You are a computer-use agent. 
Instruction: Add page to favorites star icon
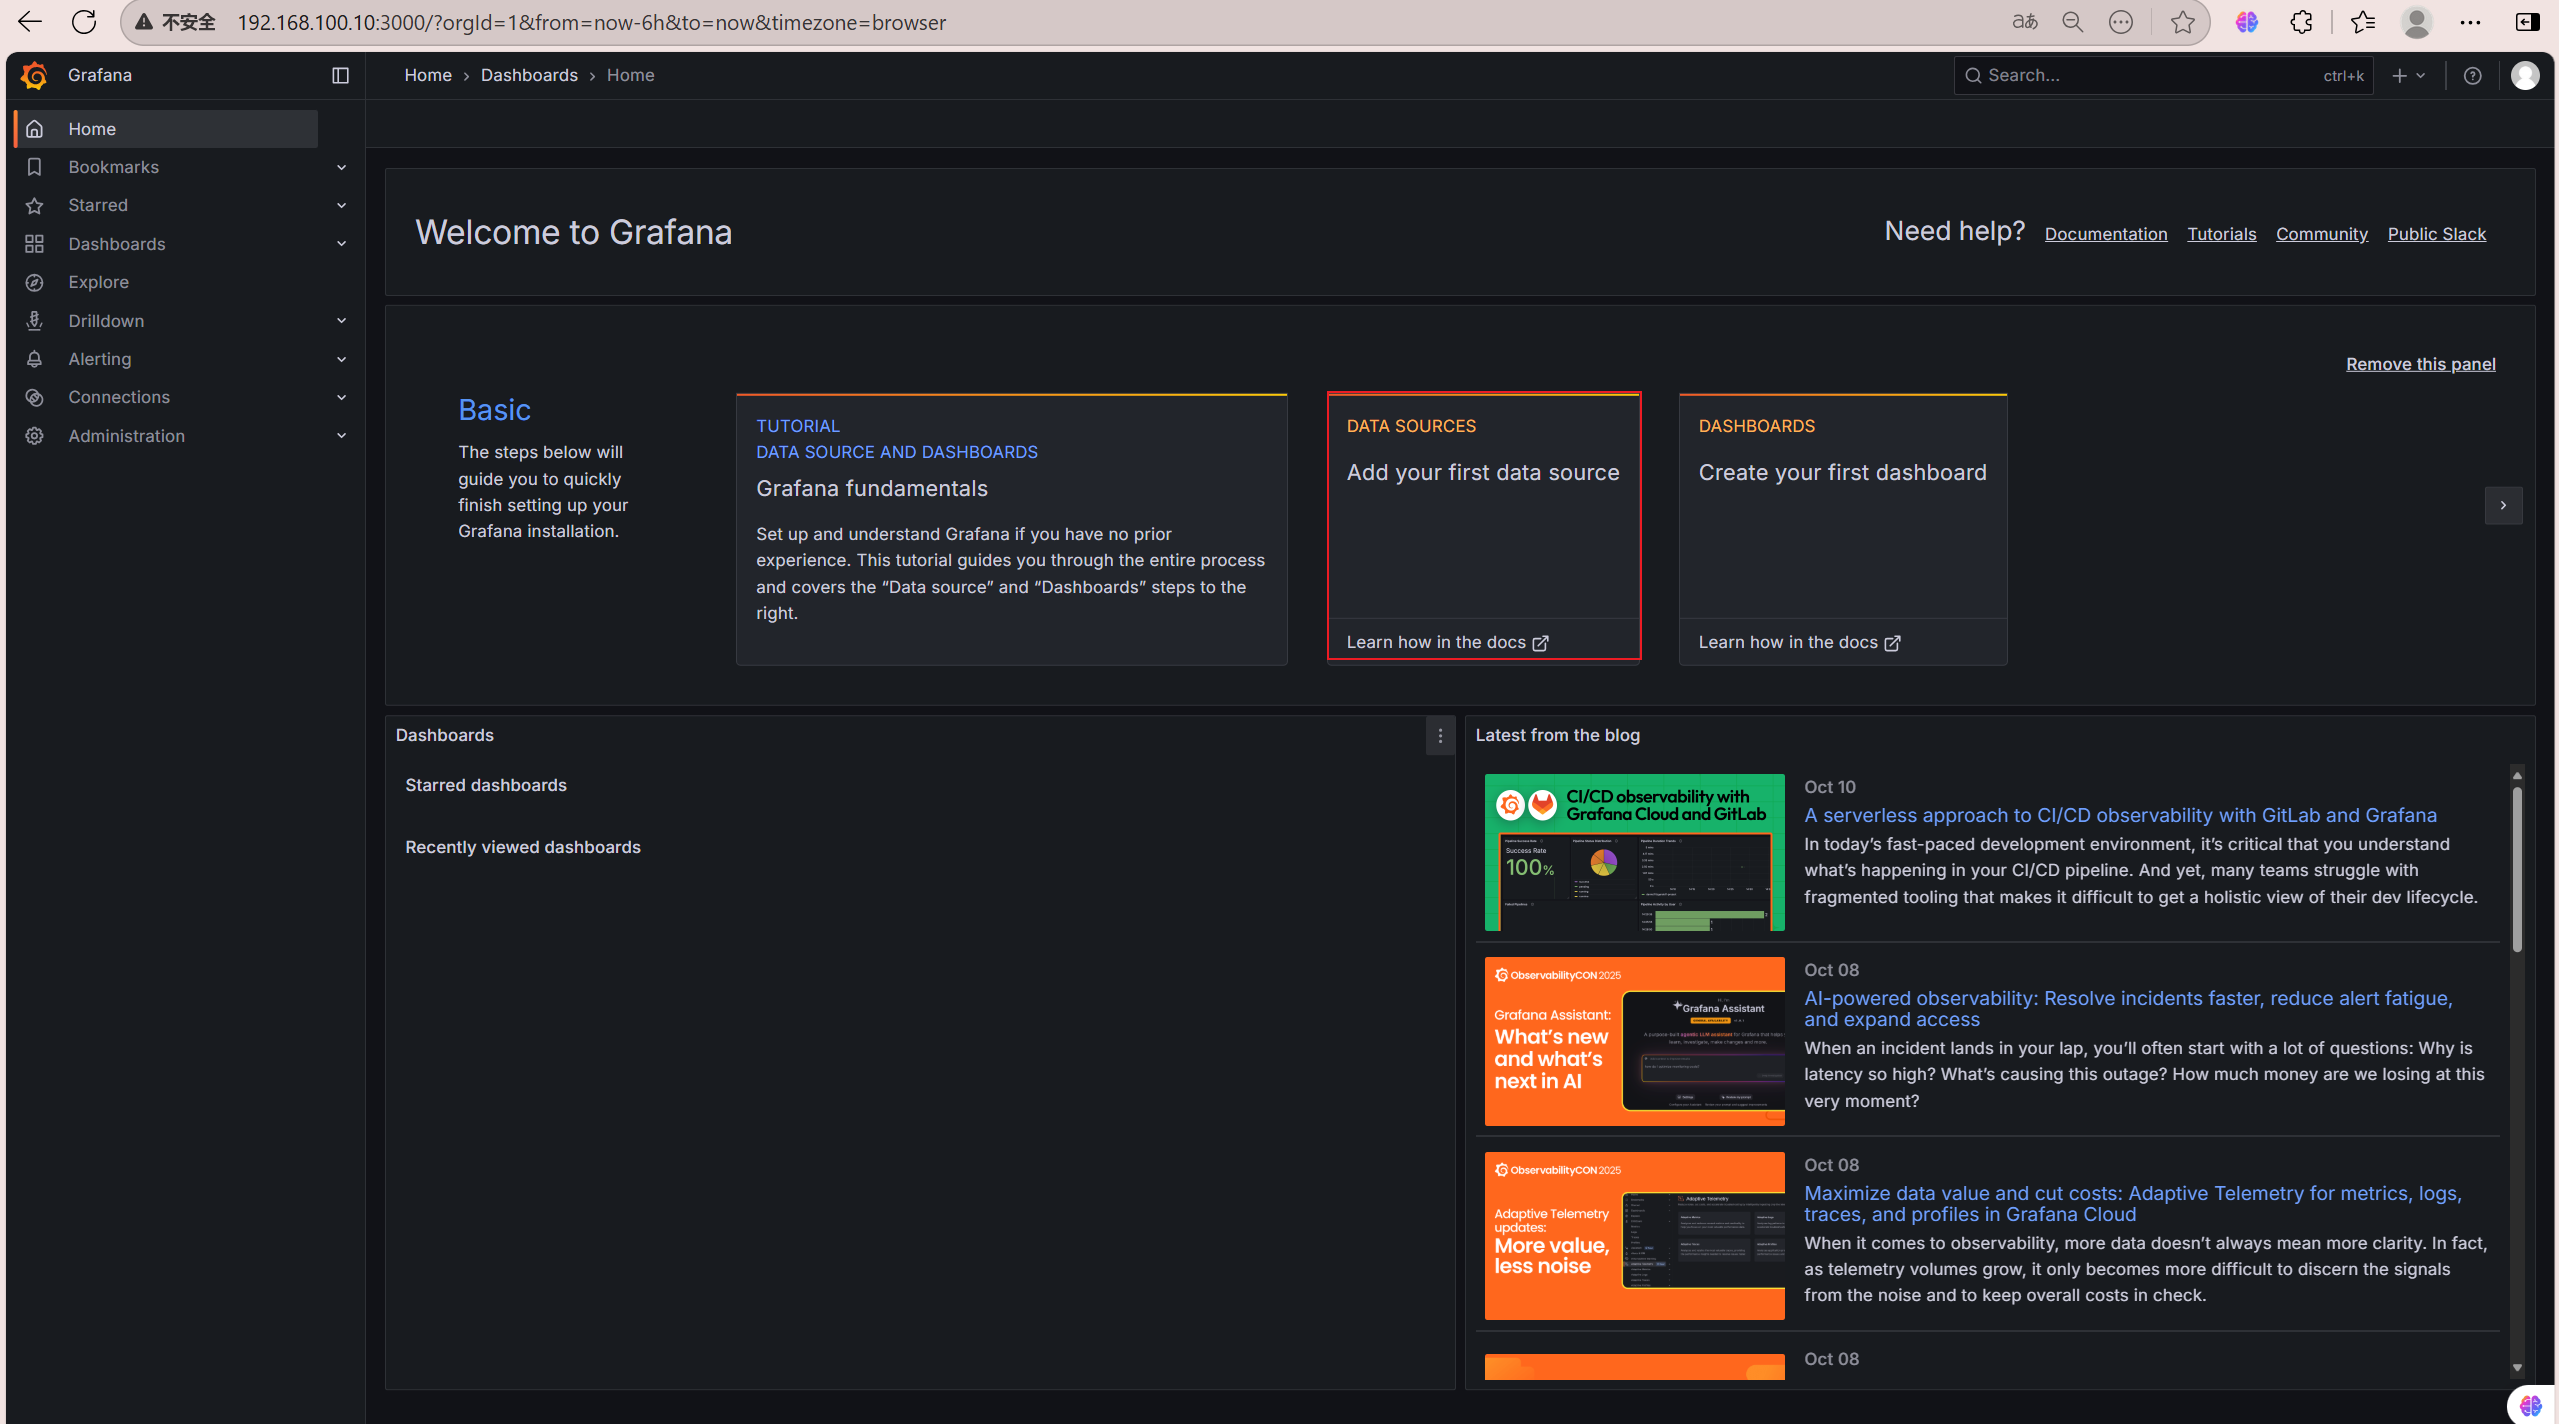click(2183, 22)
